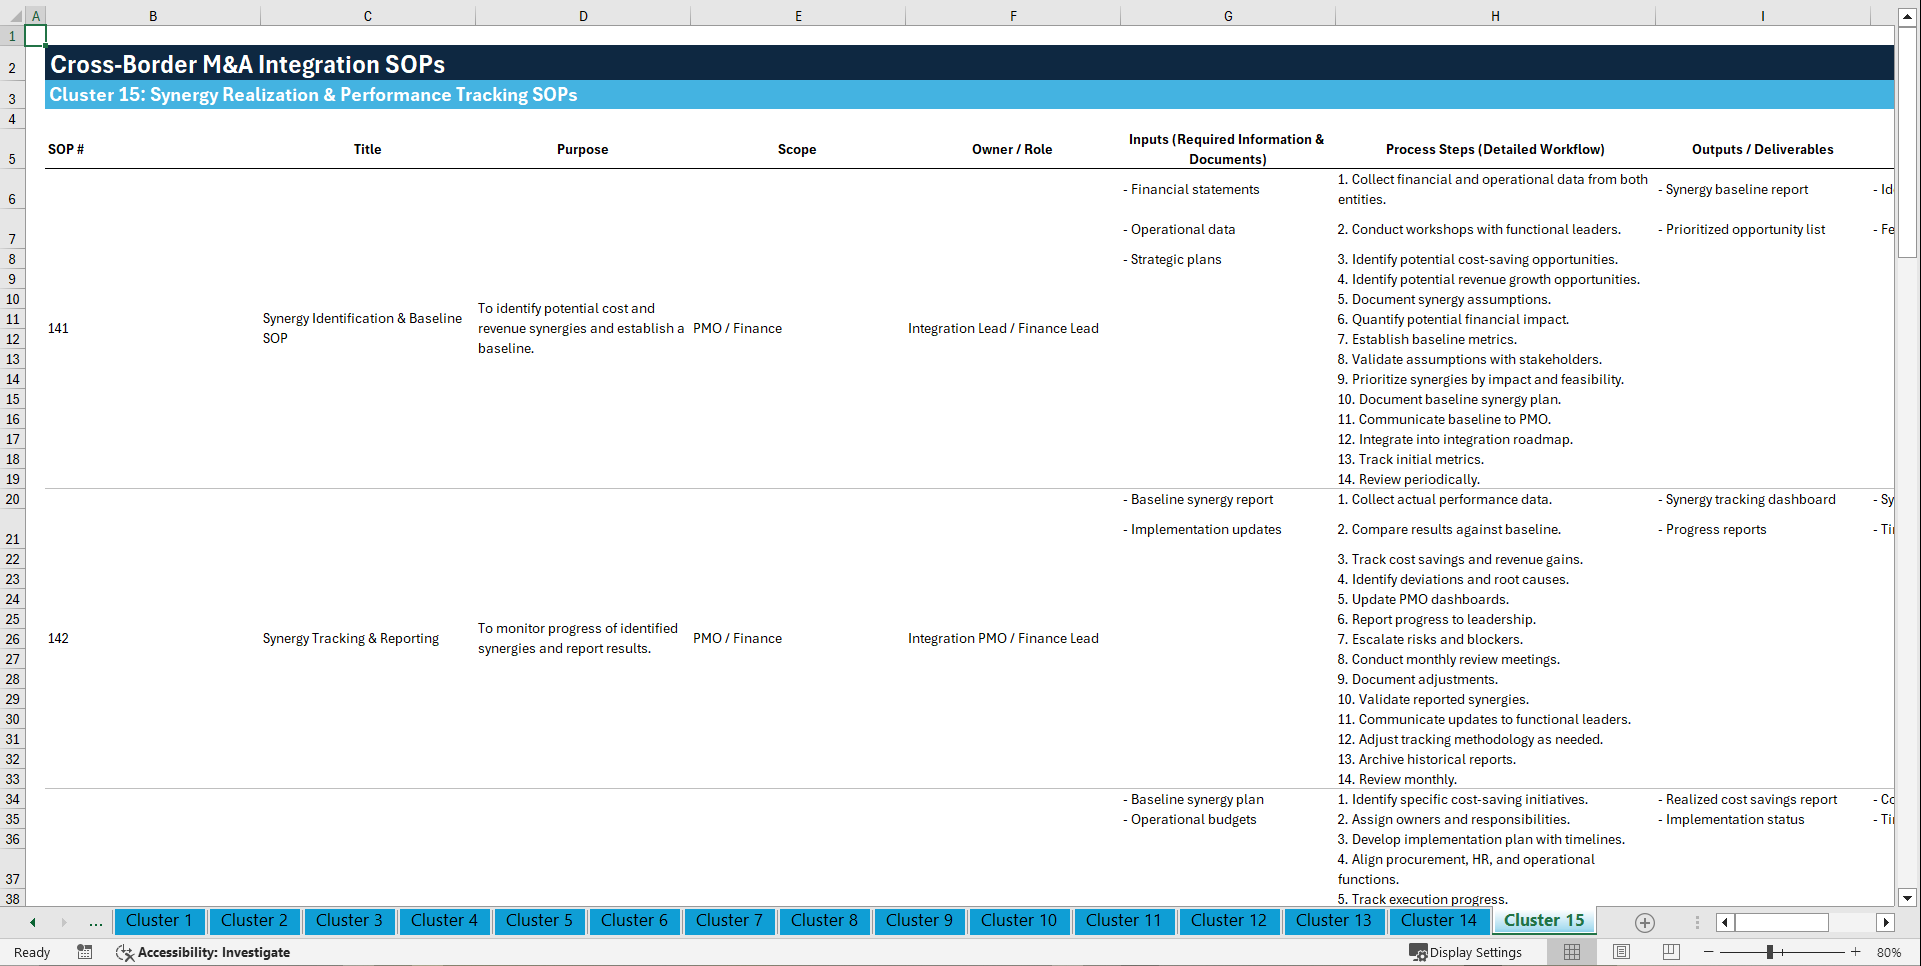Viewport: 1921px width, 966px height.
Task: Switch to the Cluster 8 tab
Action: 824,921
